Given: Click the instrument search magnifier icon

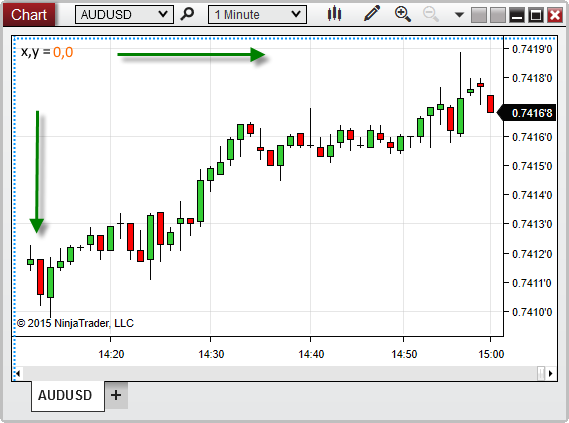Looking at the screenshot, I should (x=187, y=15).
